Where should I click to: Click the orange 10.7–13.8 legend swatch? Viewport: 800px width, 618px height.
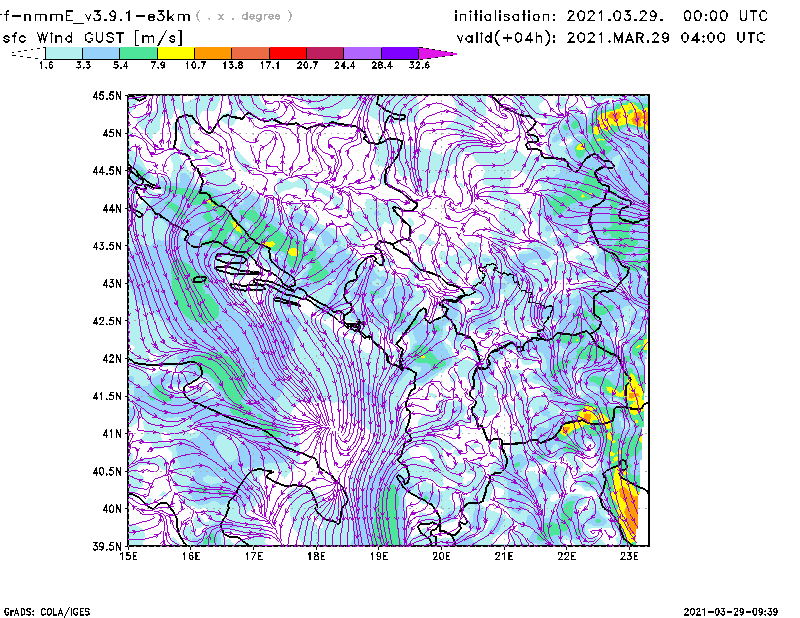[213, 53]
